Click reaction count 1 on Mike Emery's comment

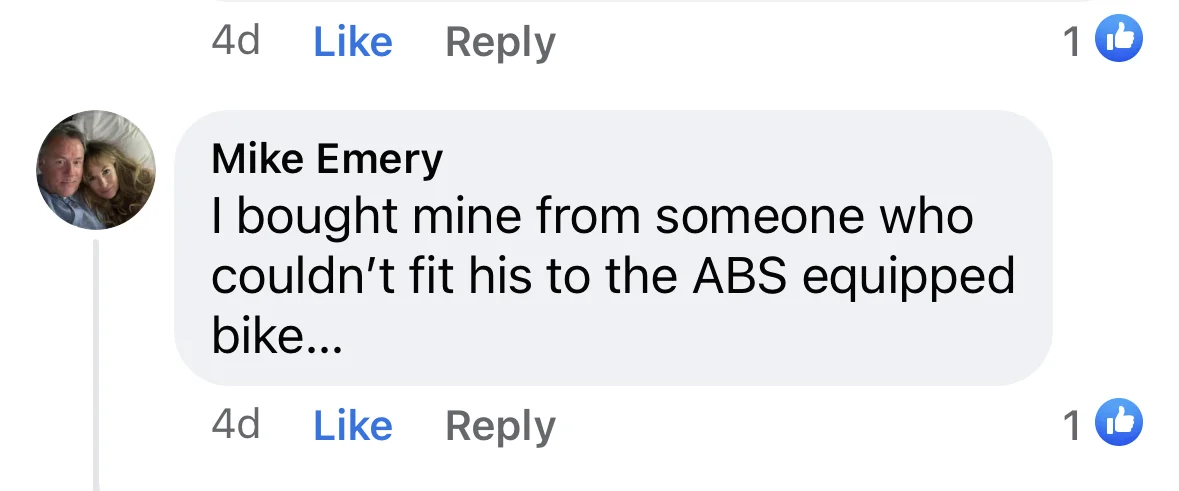pyautogui.click(x=1072, y=426)
